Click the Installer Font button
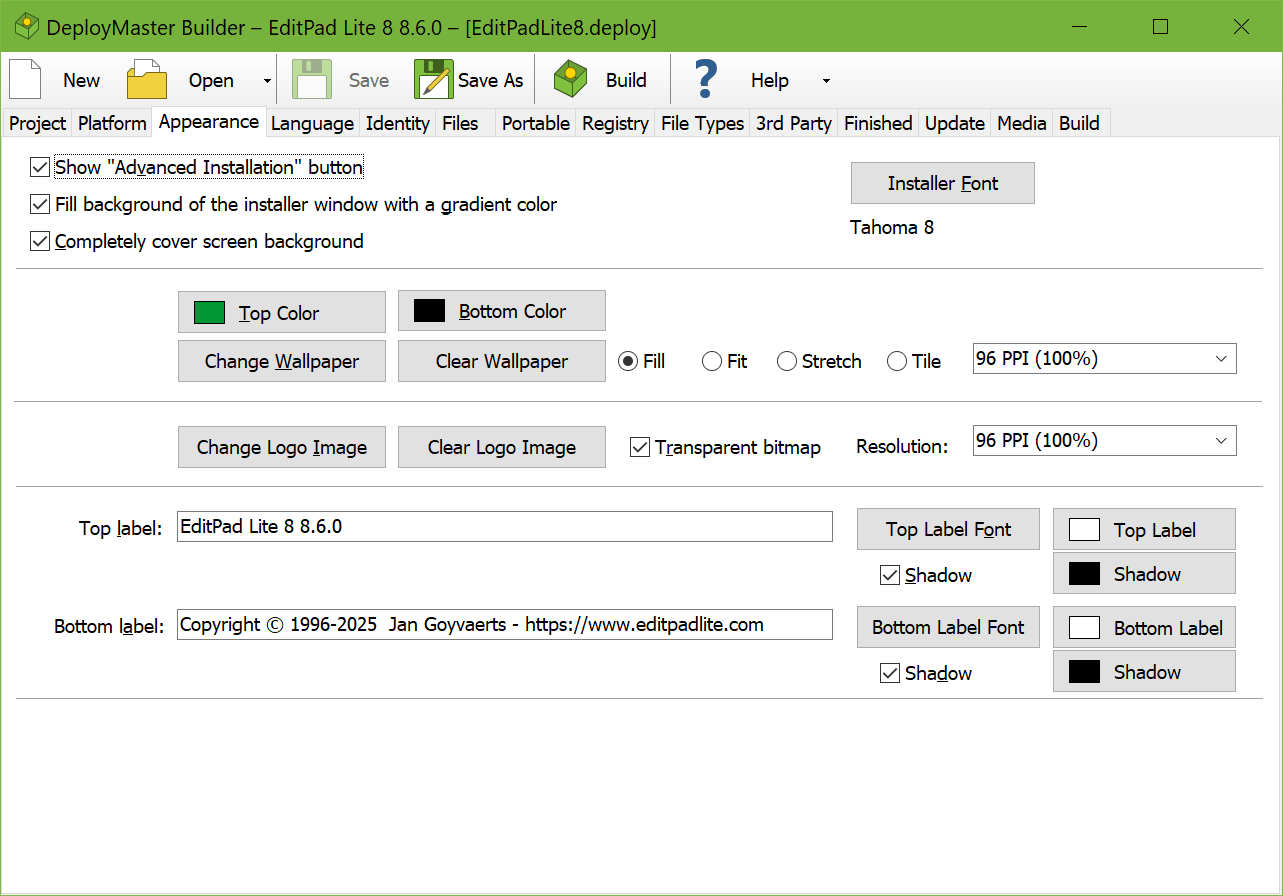The height and width of the screenshot is (896, 1283). point(942,183)
